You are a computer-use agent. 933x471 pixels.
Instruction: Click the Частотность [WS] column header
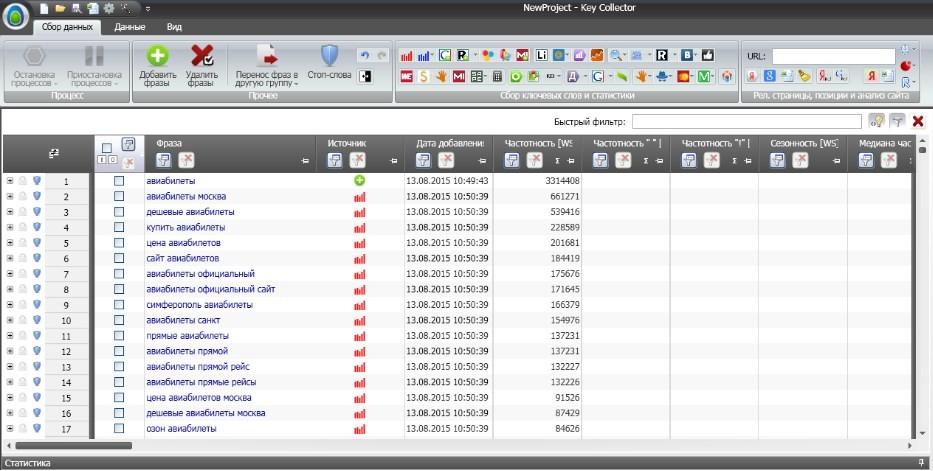tap(539, 144)
